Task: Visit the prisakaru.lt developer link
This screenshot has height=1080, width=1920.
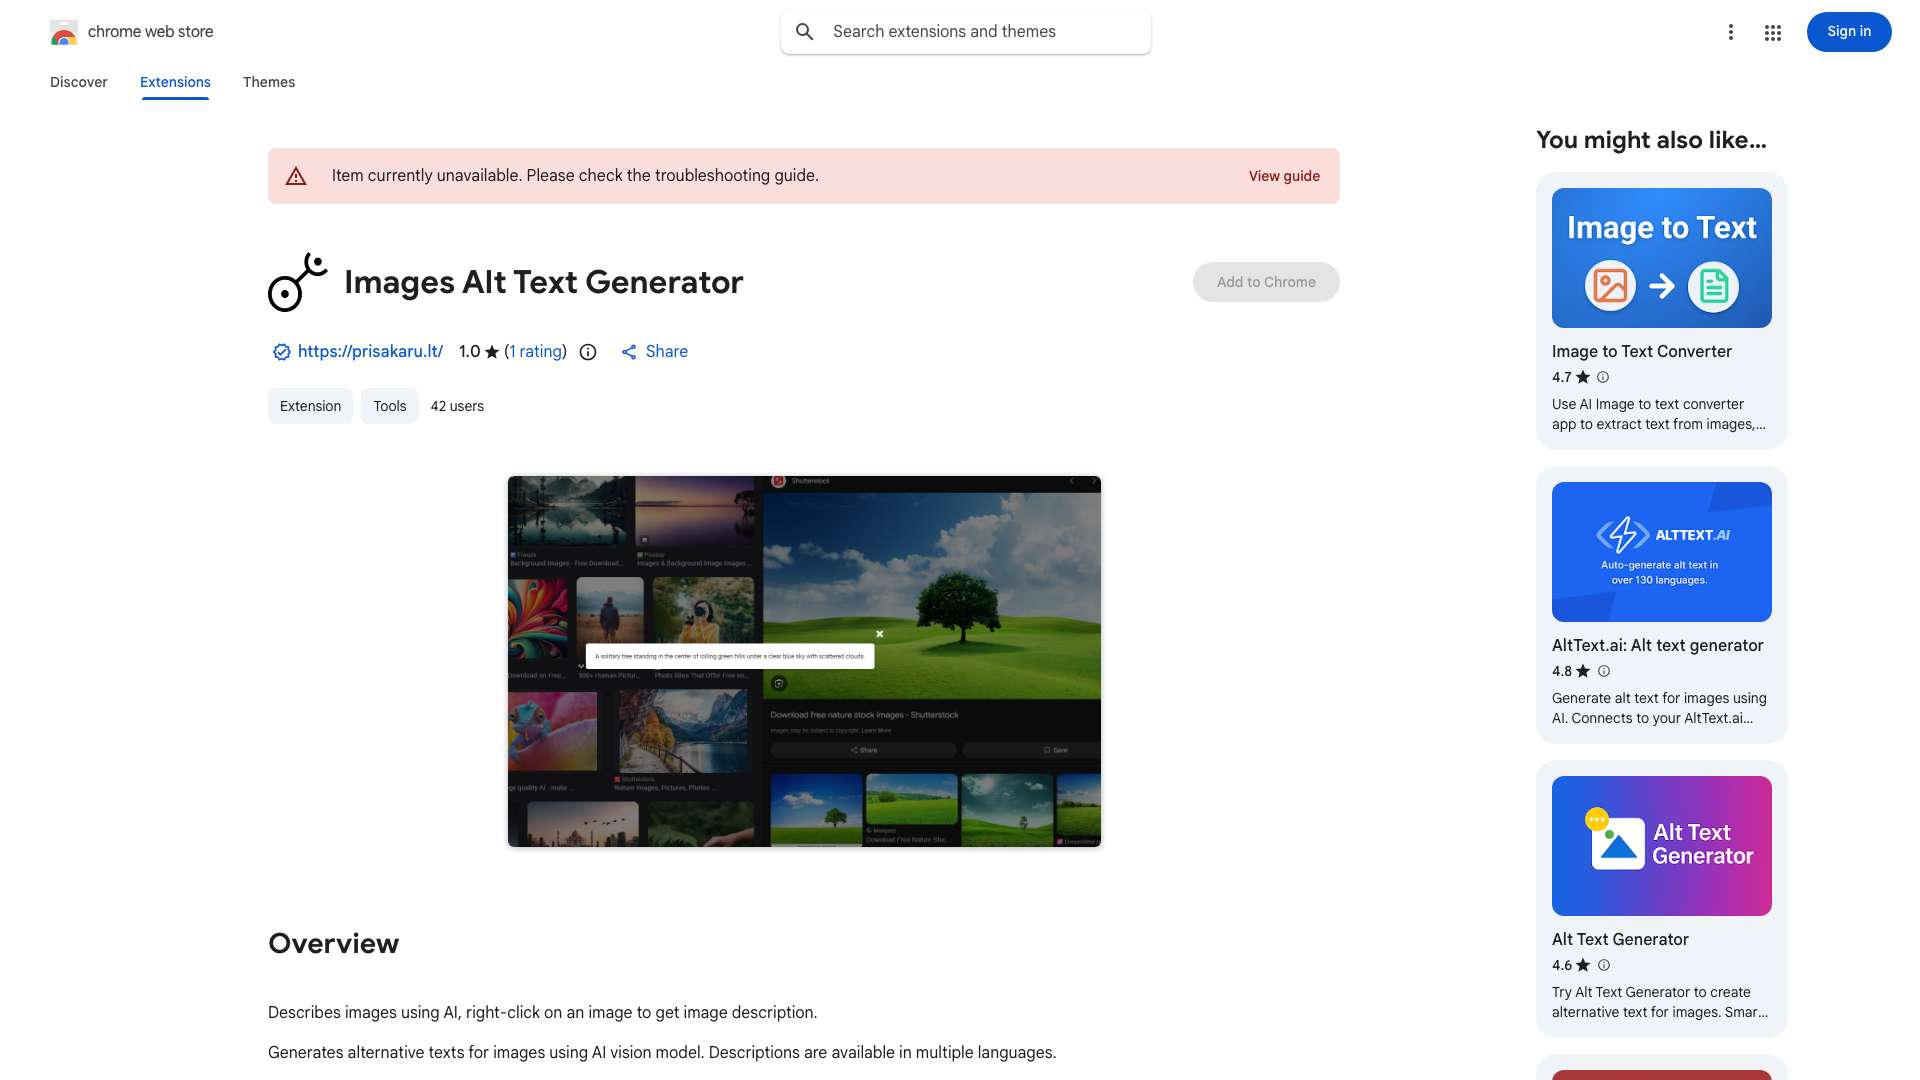Action: pos(370,352)
